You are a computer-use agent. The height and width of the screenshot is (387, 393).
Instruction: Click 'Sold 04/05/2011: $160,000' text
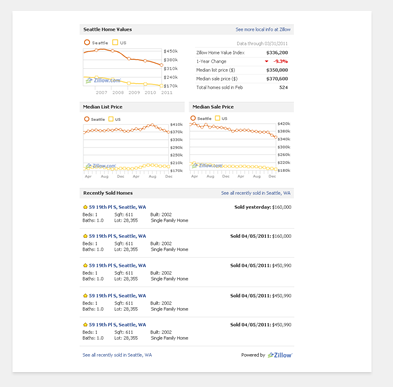pyautogui.click(x=261, y=236)
